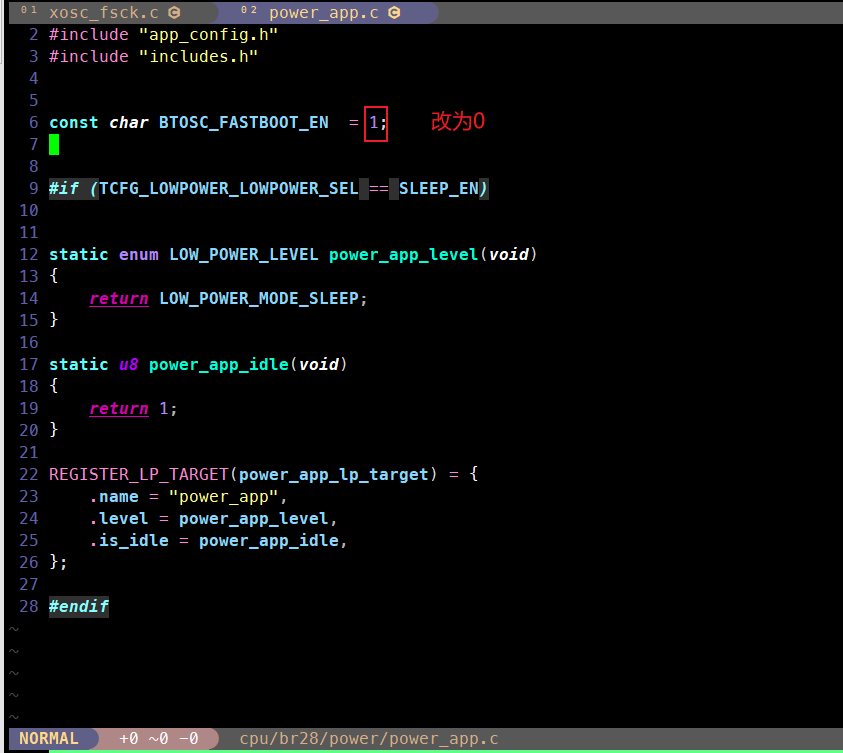Select the power_app.c buffer tab
843x753 pixels.
pos(324,12)
